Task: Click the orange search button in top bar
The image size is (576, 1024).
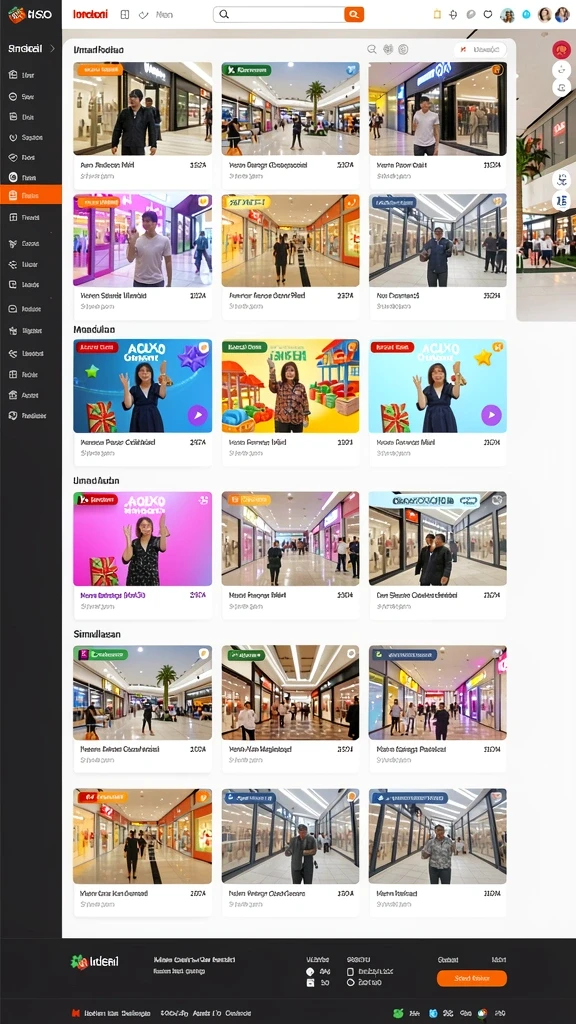Action: (x=354, y=14)
